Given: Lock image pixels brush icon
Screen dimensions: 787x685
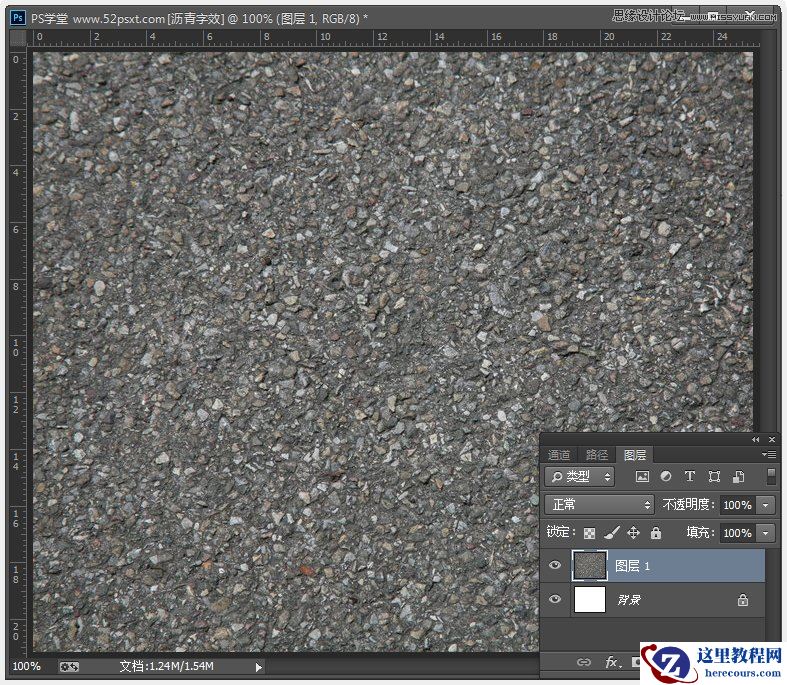Looking at the screenshot, I should (x=611, y=532).
